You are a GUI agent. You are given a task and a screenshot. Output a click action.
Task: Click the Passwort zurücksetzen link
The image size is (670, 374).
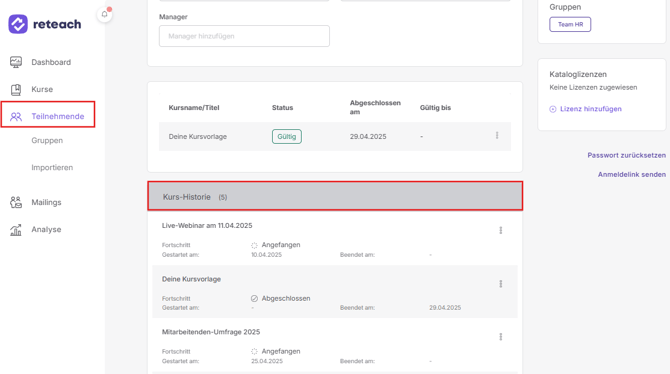[x=626, y=155]
